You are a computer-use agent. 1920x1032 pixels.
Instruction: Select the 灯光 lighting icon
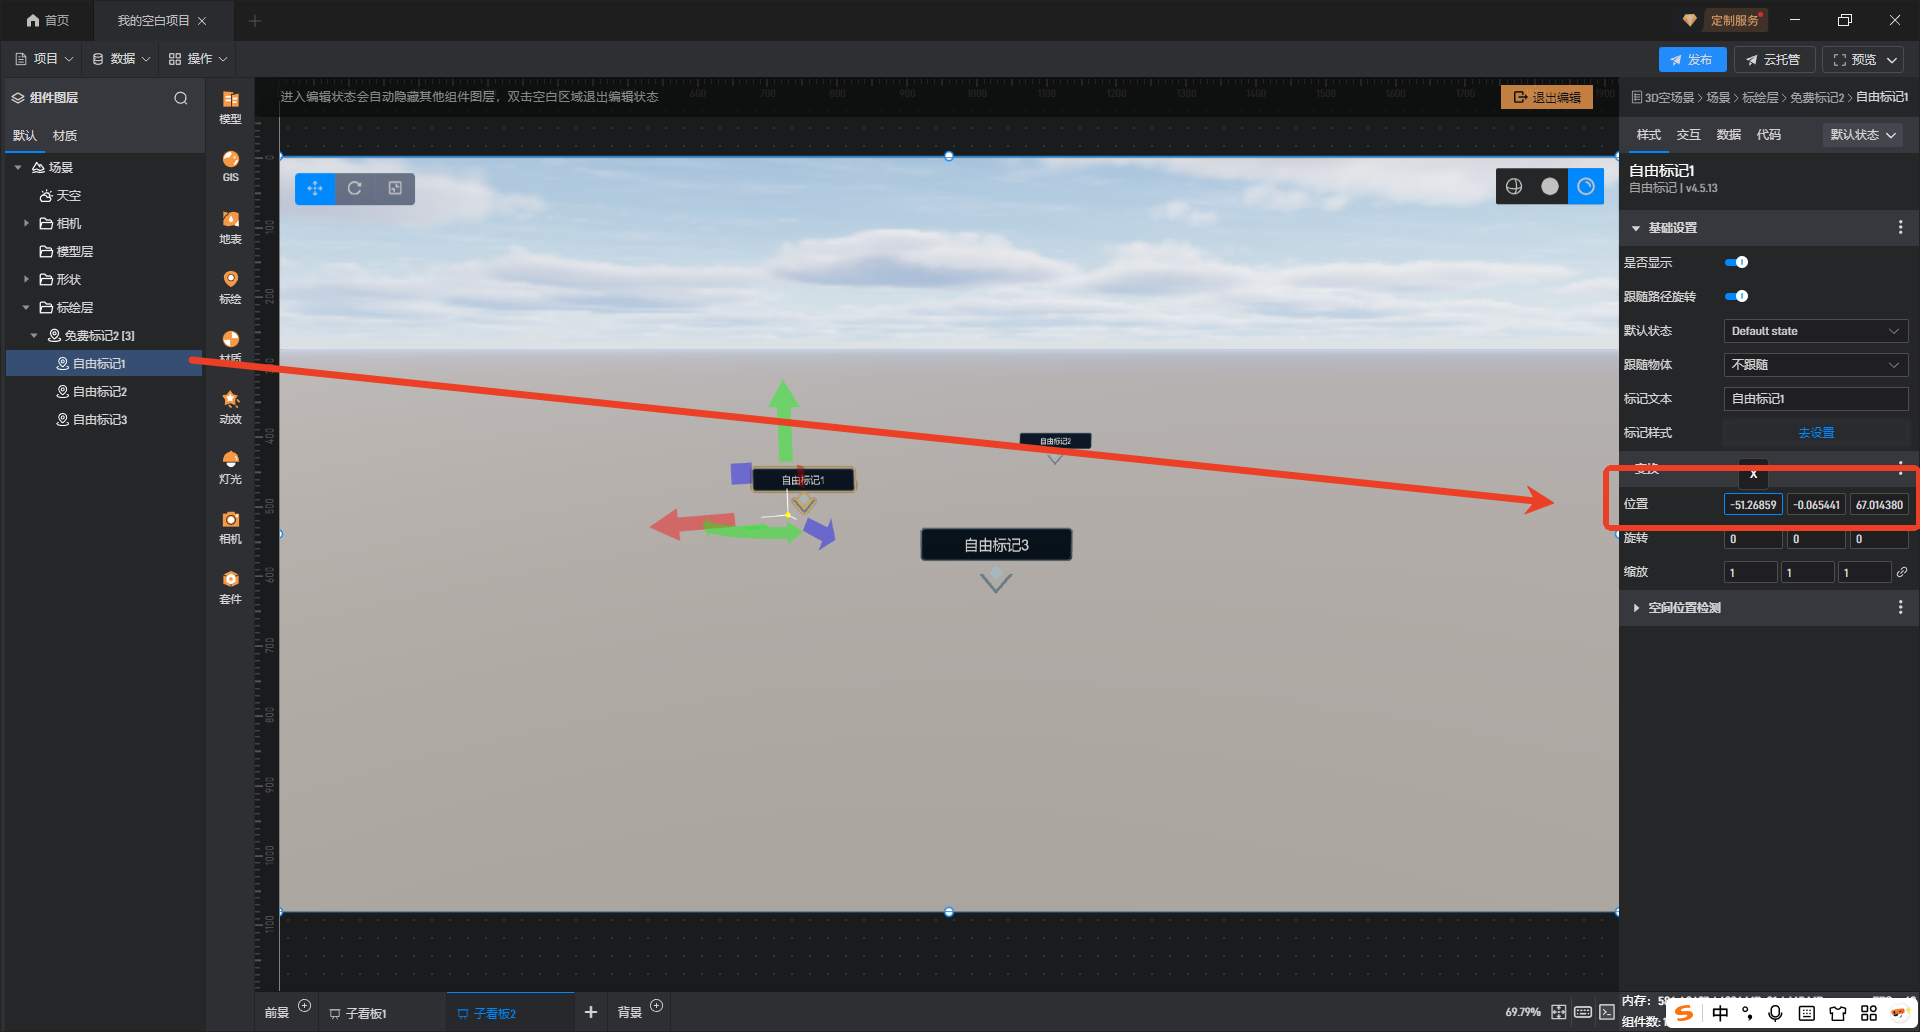click(230, 466)
